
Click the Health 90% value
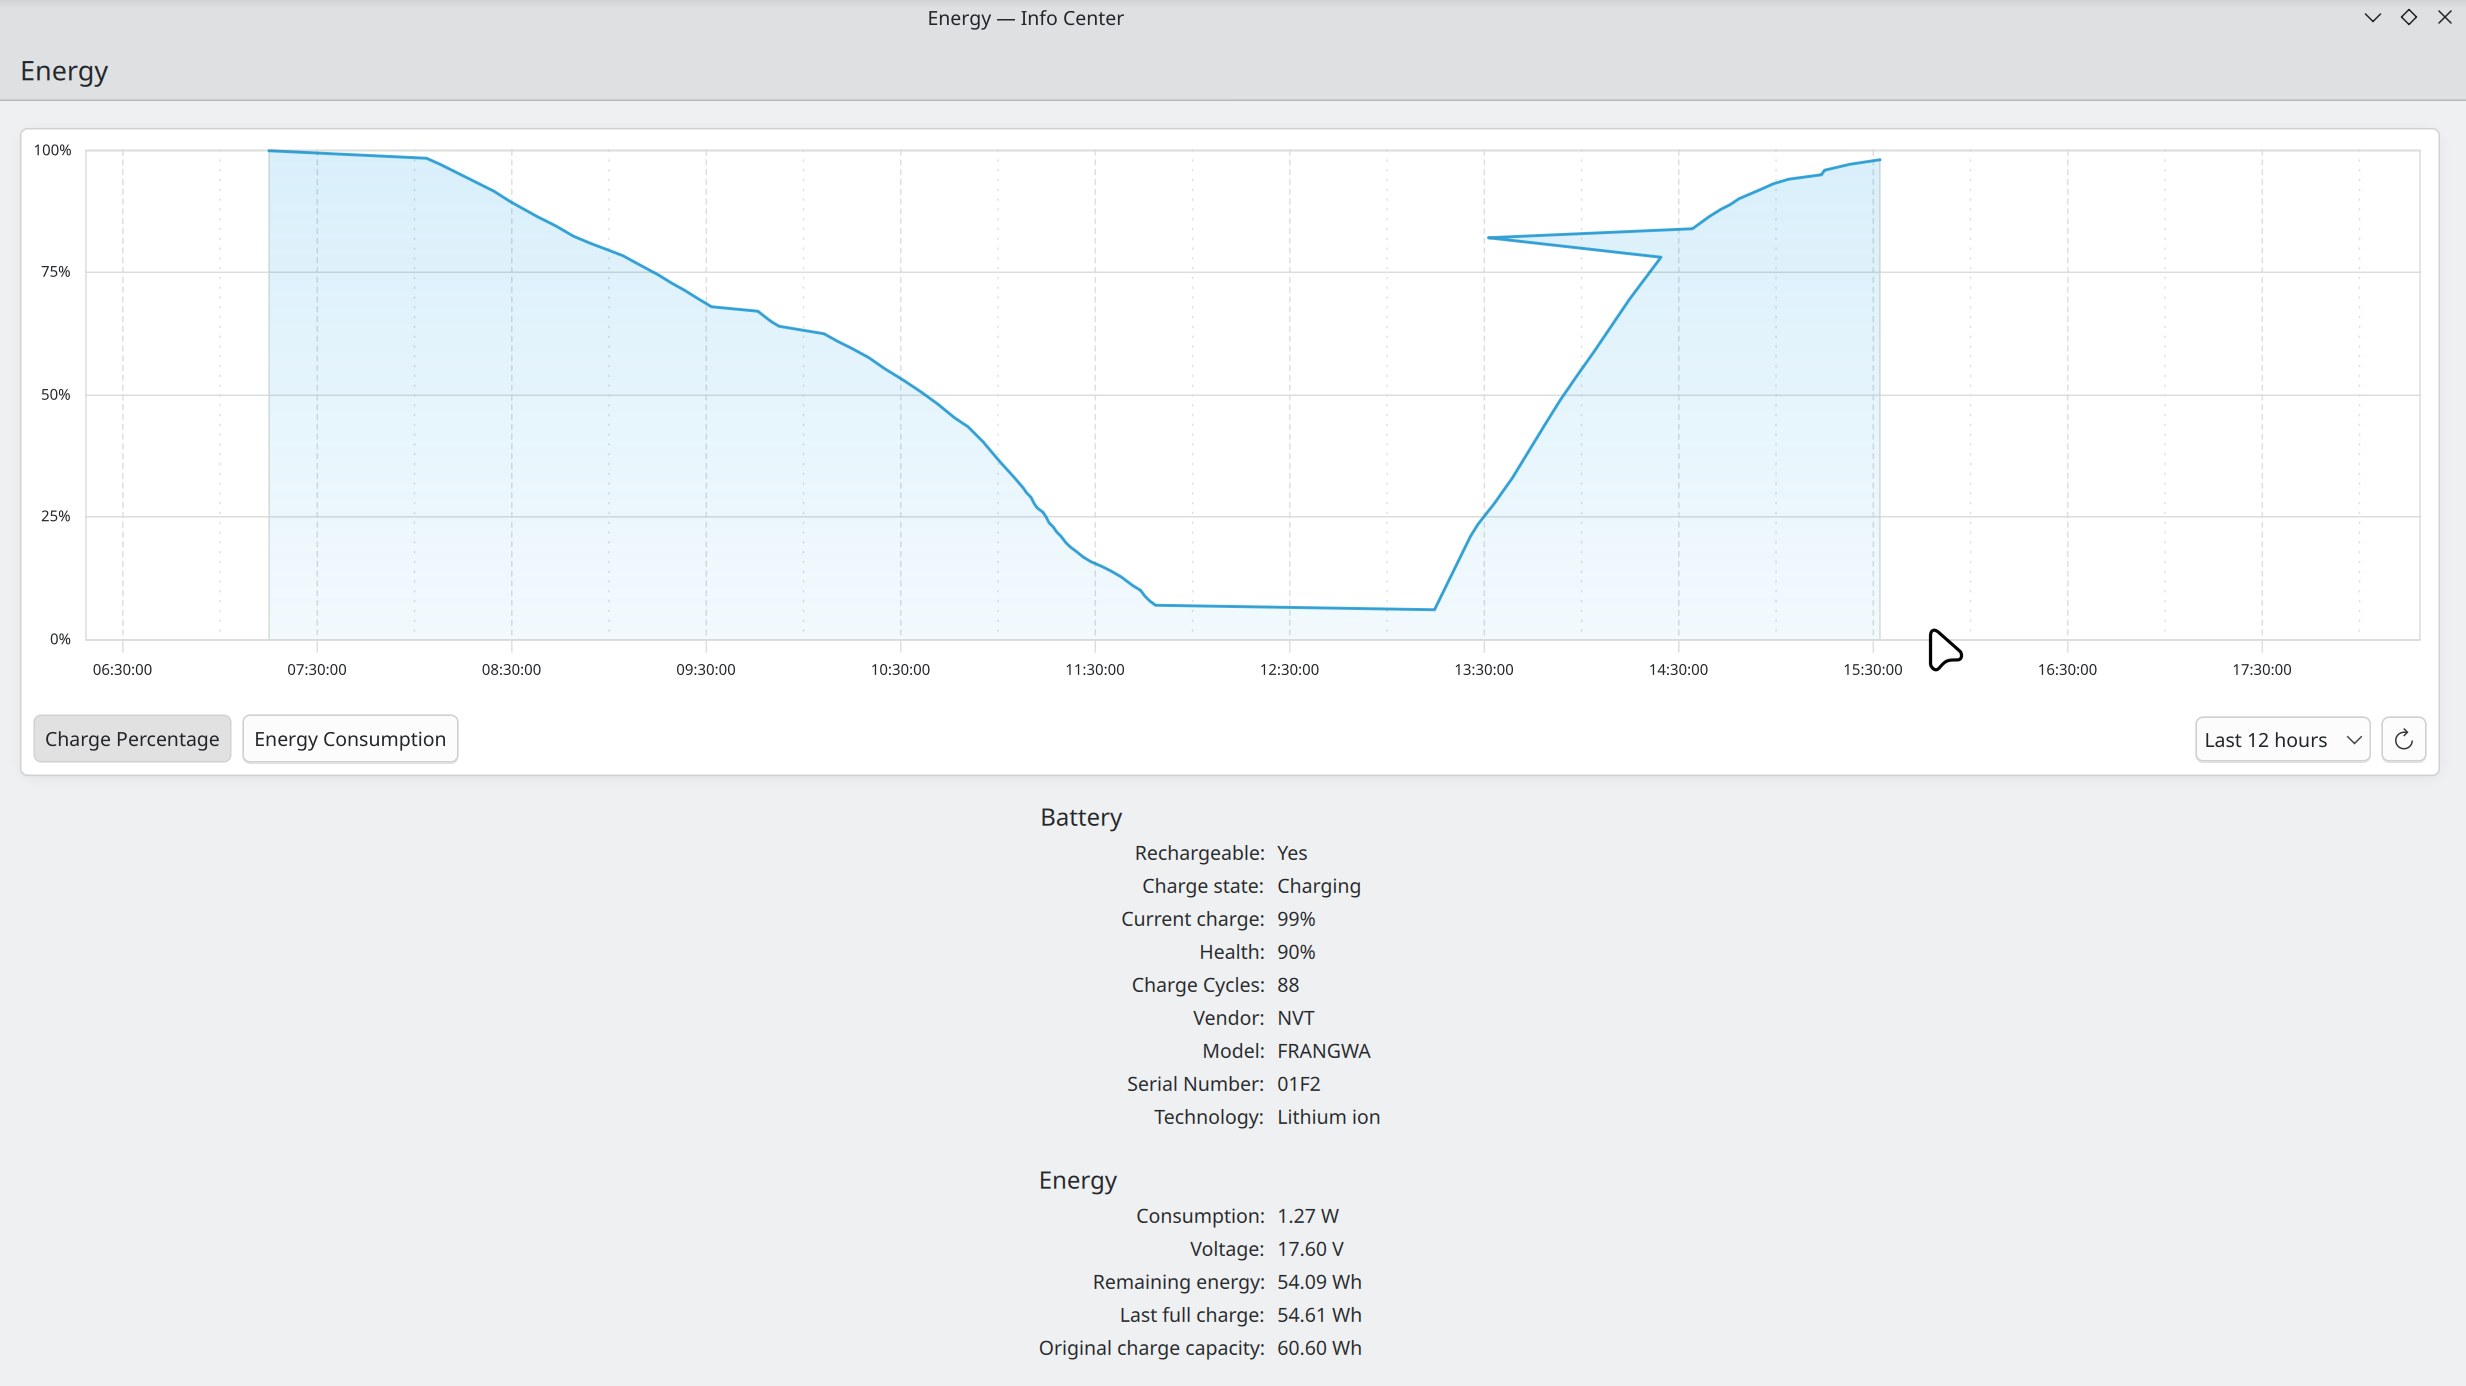[1296, 952]
